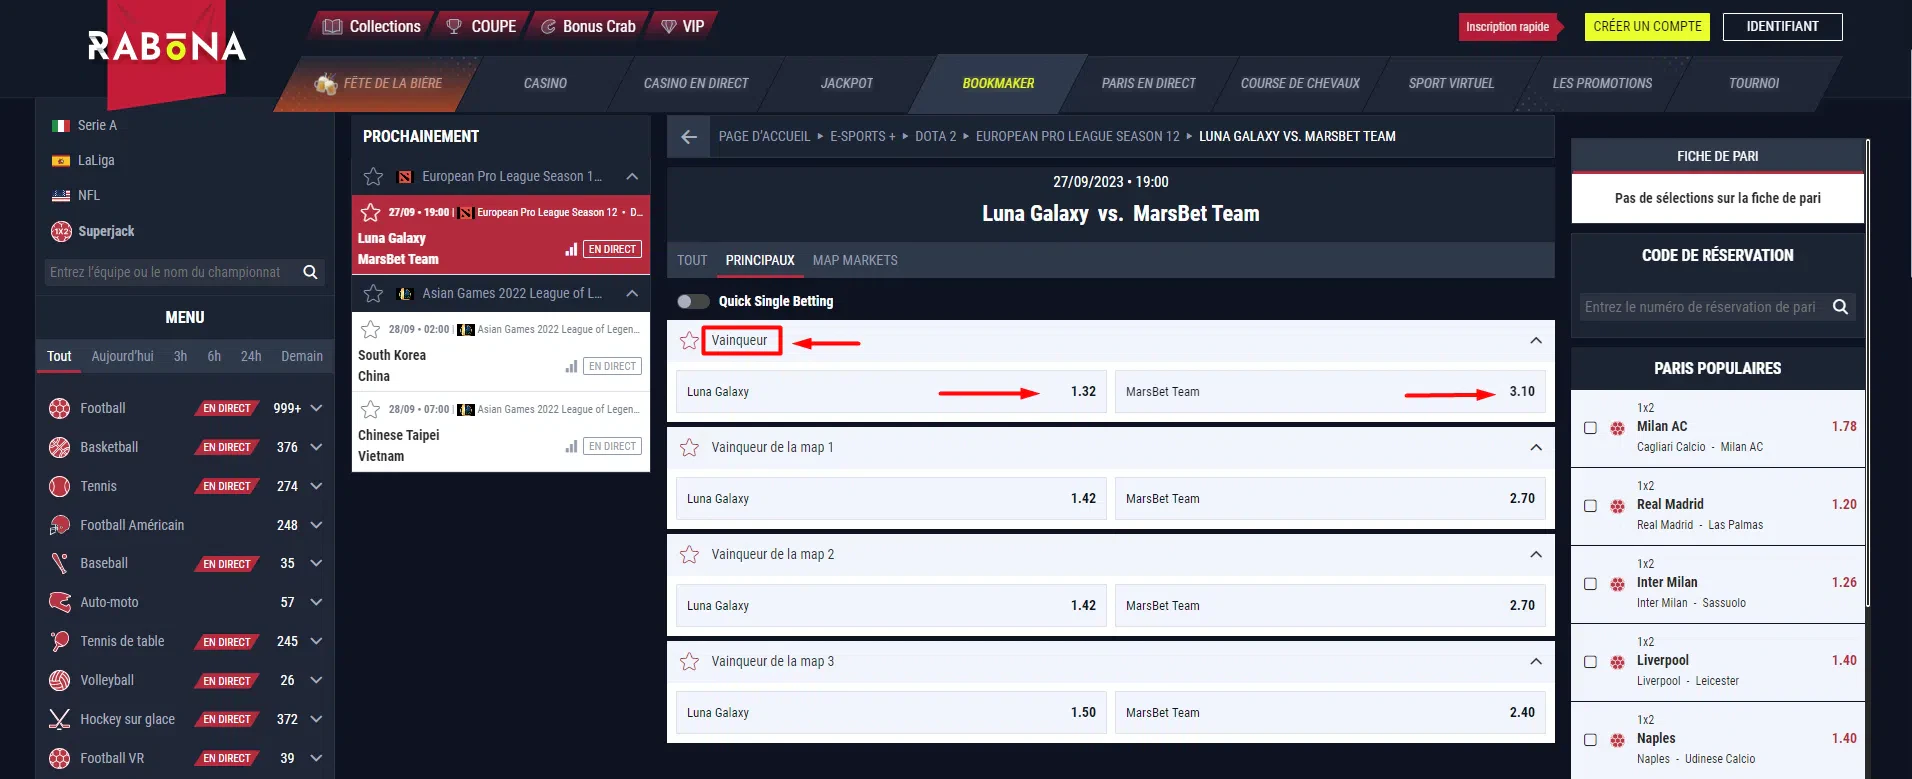
Task: Expand the Tennis sport list
Action: click(316, 486)
